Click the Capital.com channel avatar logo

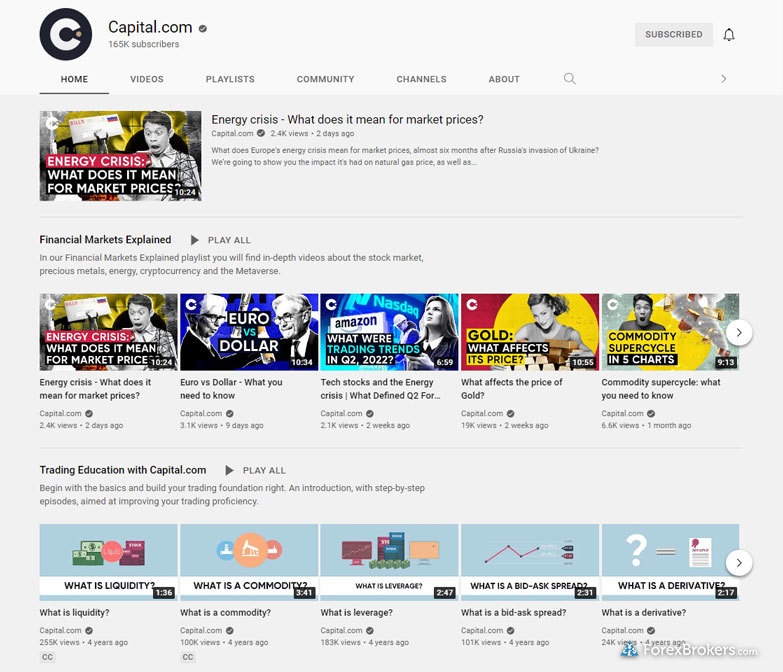(x=65, y=34)
